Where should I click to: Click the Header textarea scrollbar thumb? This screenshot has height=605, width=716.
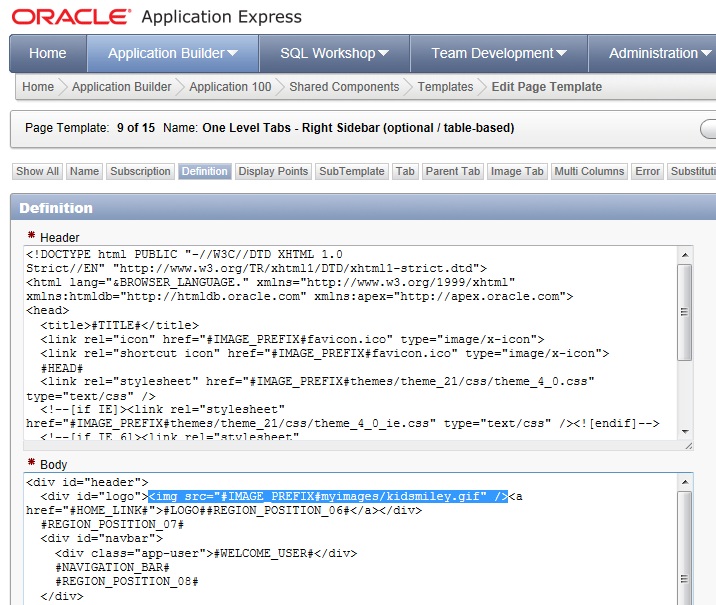[x=685, y=312]
